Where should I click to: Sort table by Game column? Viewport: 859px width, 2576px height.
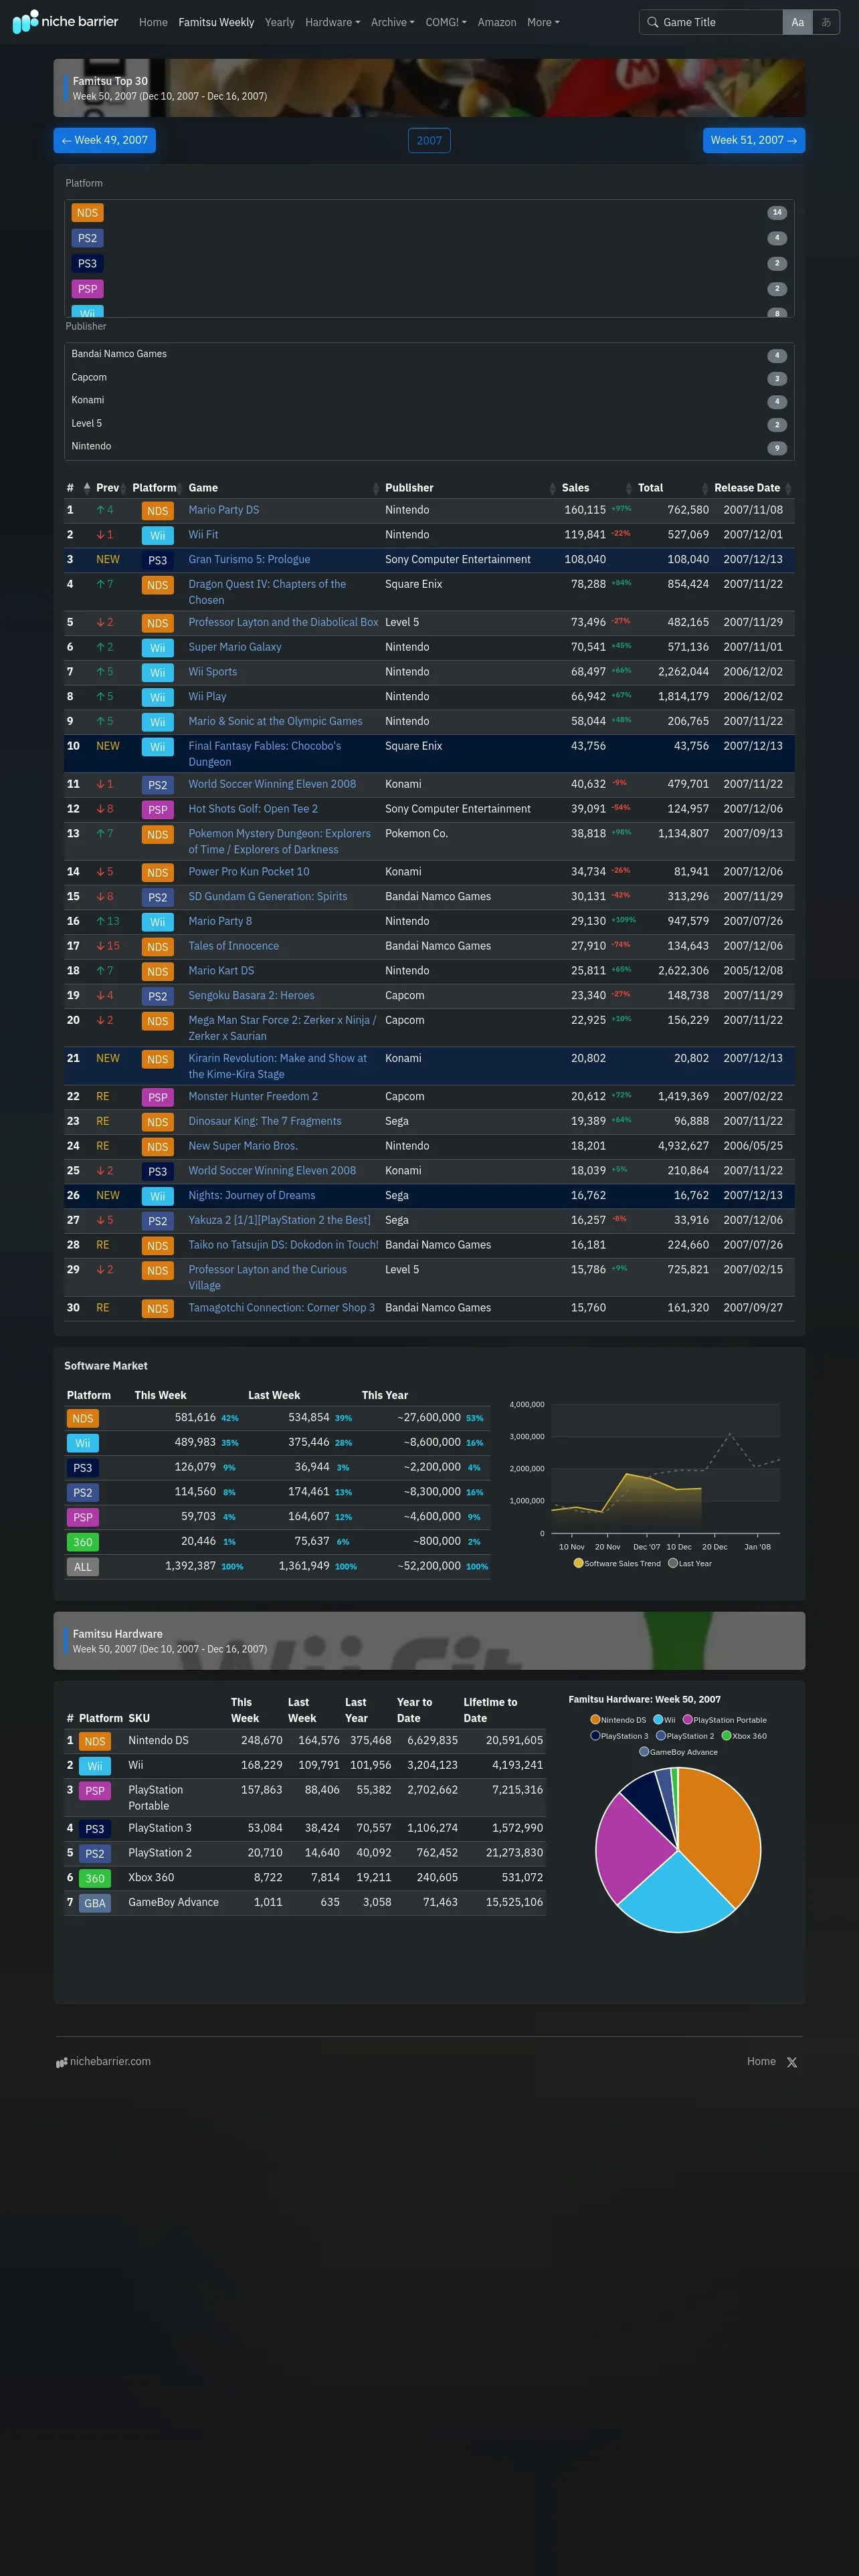point(283,488)
